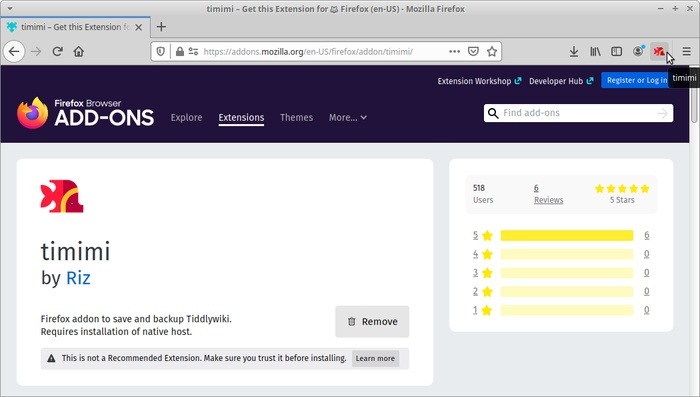The width and height of the screenshot is (700, 397).
Task: Click the 3-star rating bar
Action: click(x=567, y=273)
